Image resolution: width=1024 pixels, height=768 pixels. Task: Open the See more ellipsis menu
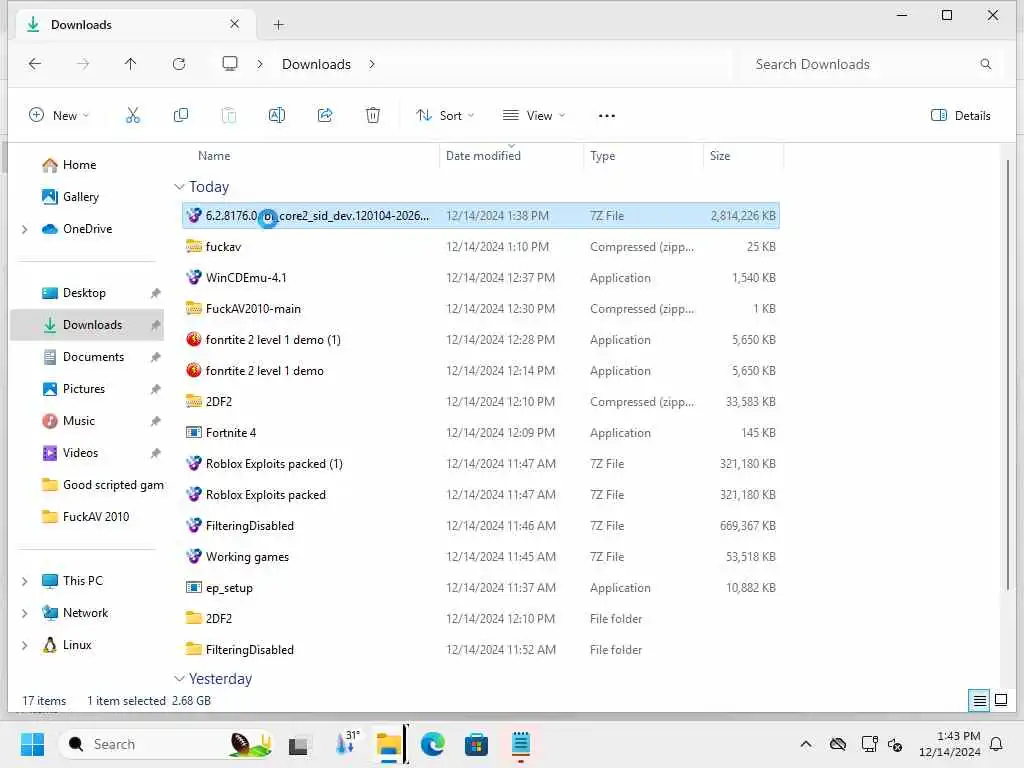(607, 116)
